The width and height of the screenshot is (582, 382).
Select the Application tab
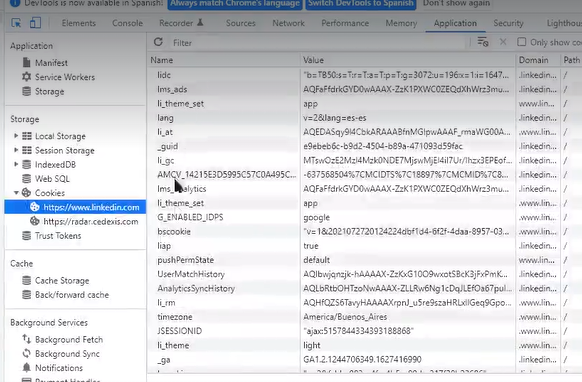[455, 23]
